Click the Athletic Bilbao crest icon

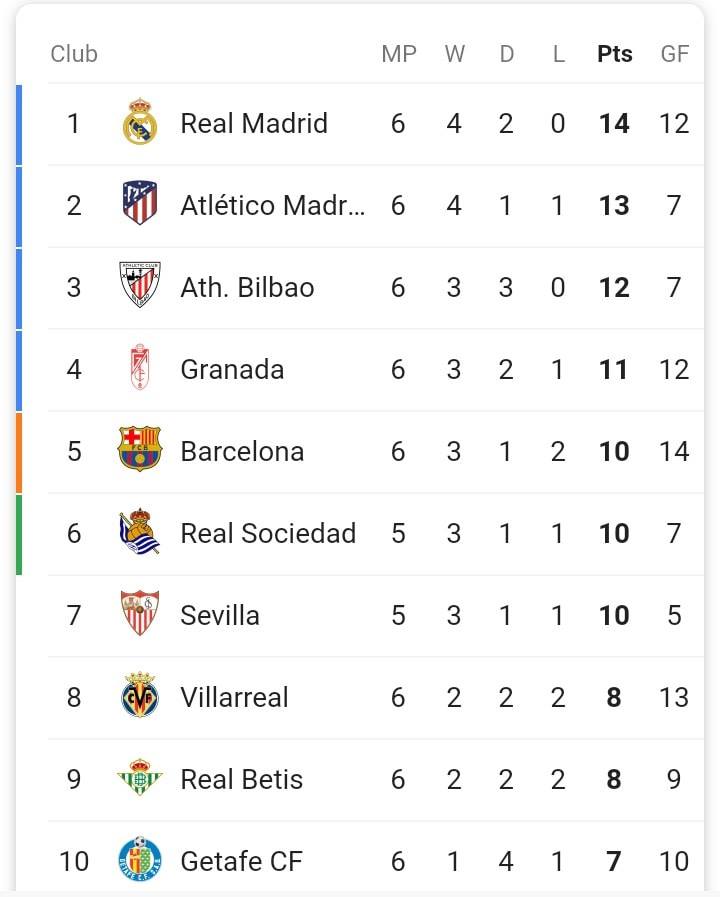(140, 285)
